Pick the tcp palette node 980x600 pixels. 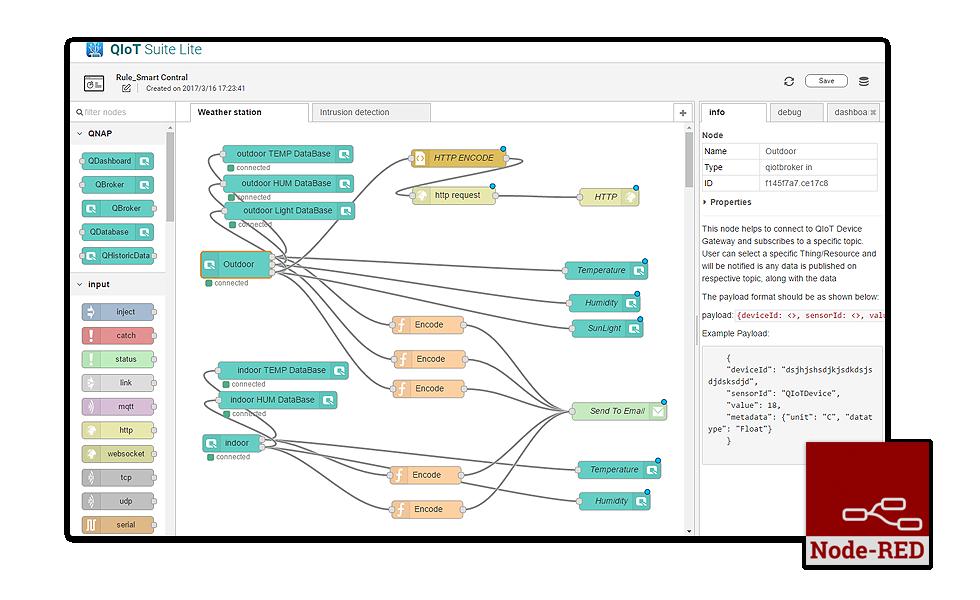coord(118,478)
